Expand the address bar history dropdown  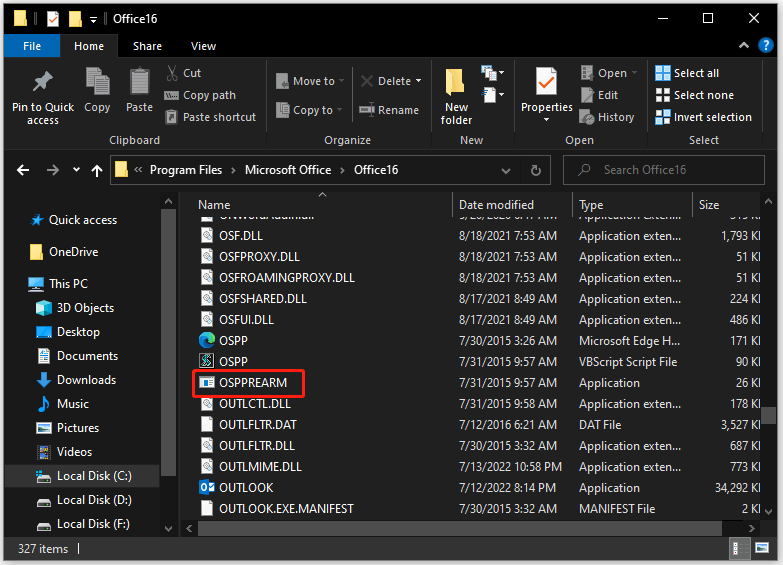506,171
